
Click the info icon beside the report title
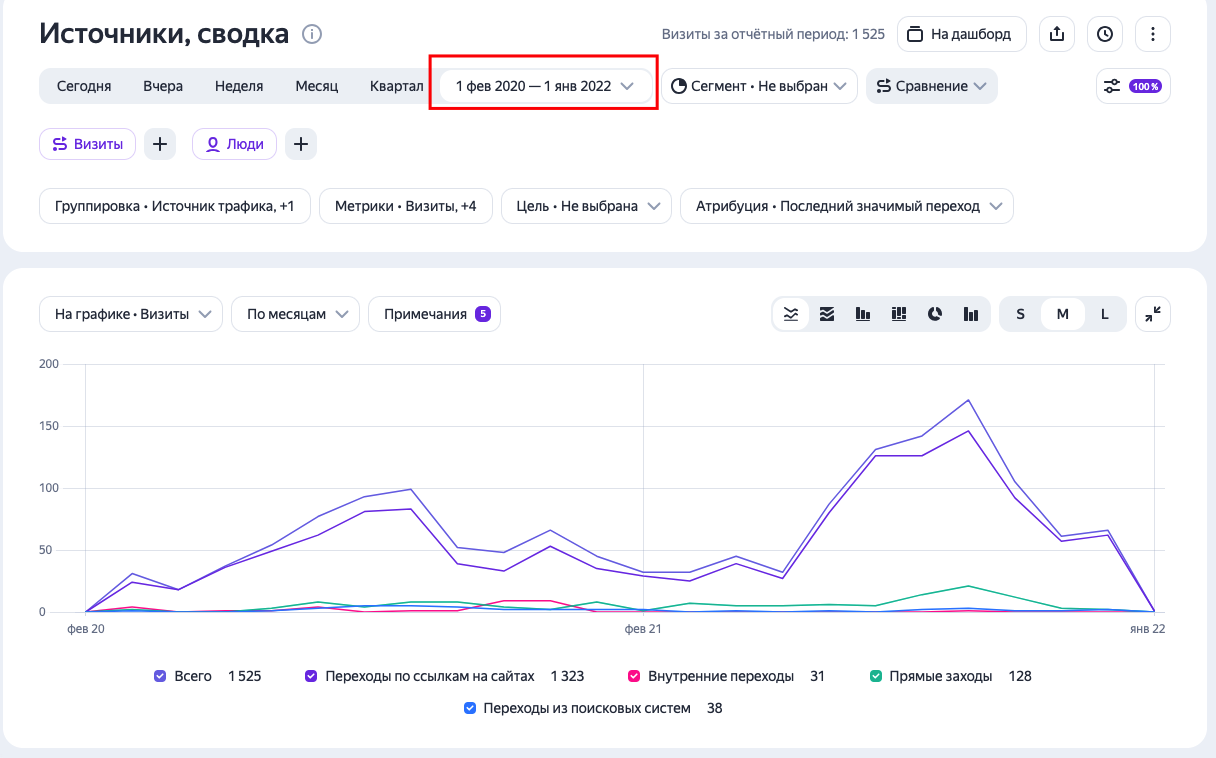(x=312, y=35)
